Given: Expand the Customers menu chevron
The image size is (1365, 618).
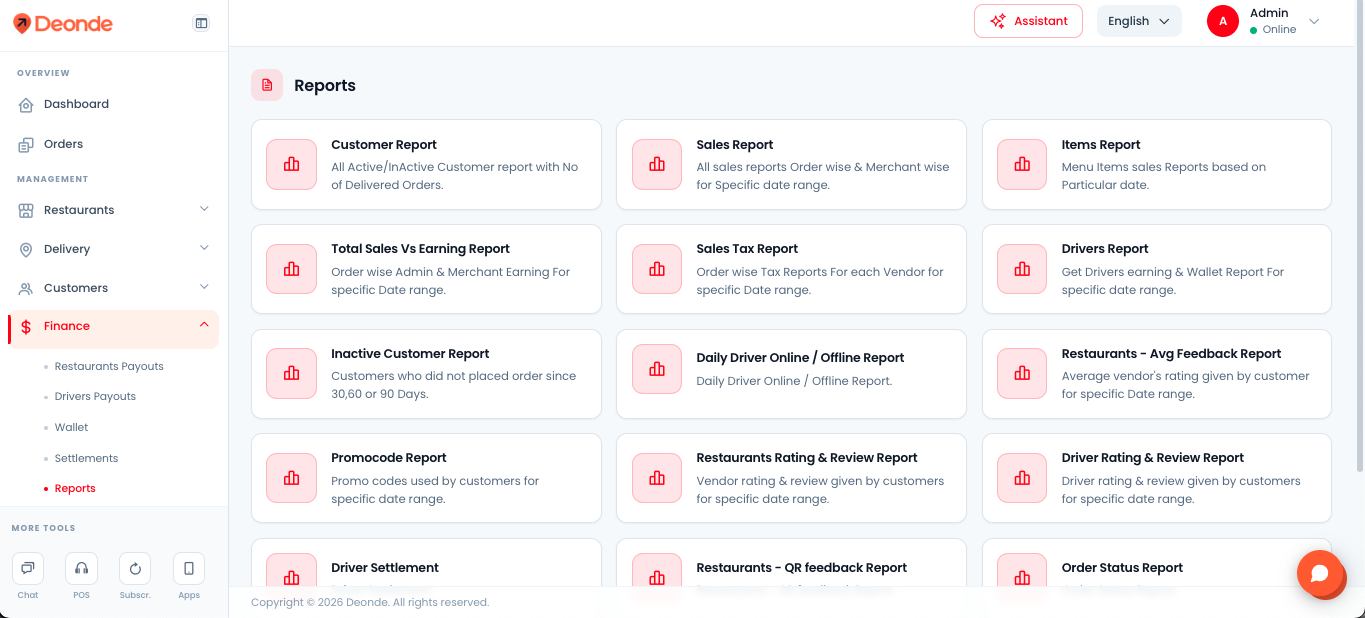Looking at the screenshot, I should (x=204, y=287).
